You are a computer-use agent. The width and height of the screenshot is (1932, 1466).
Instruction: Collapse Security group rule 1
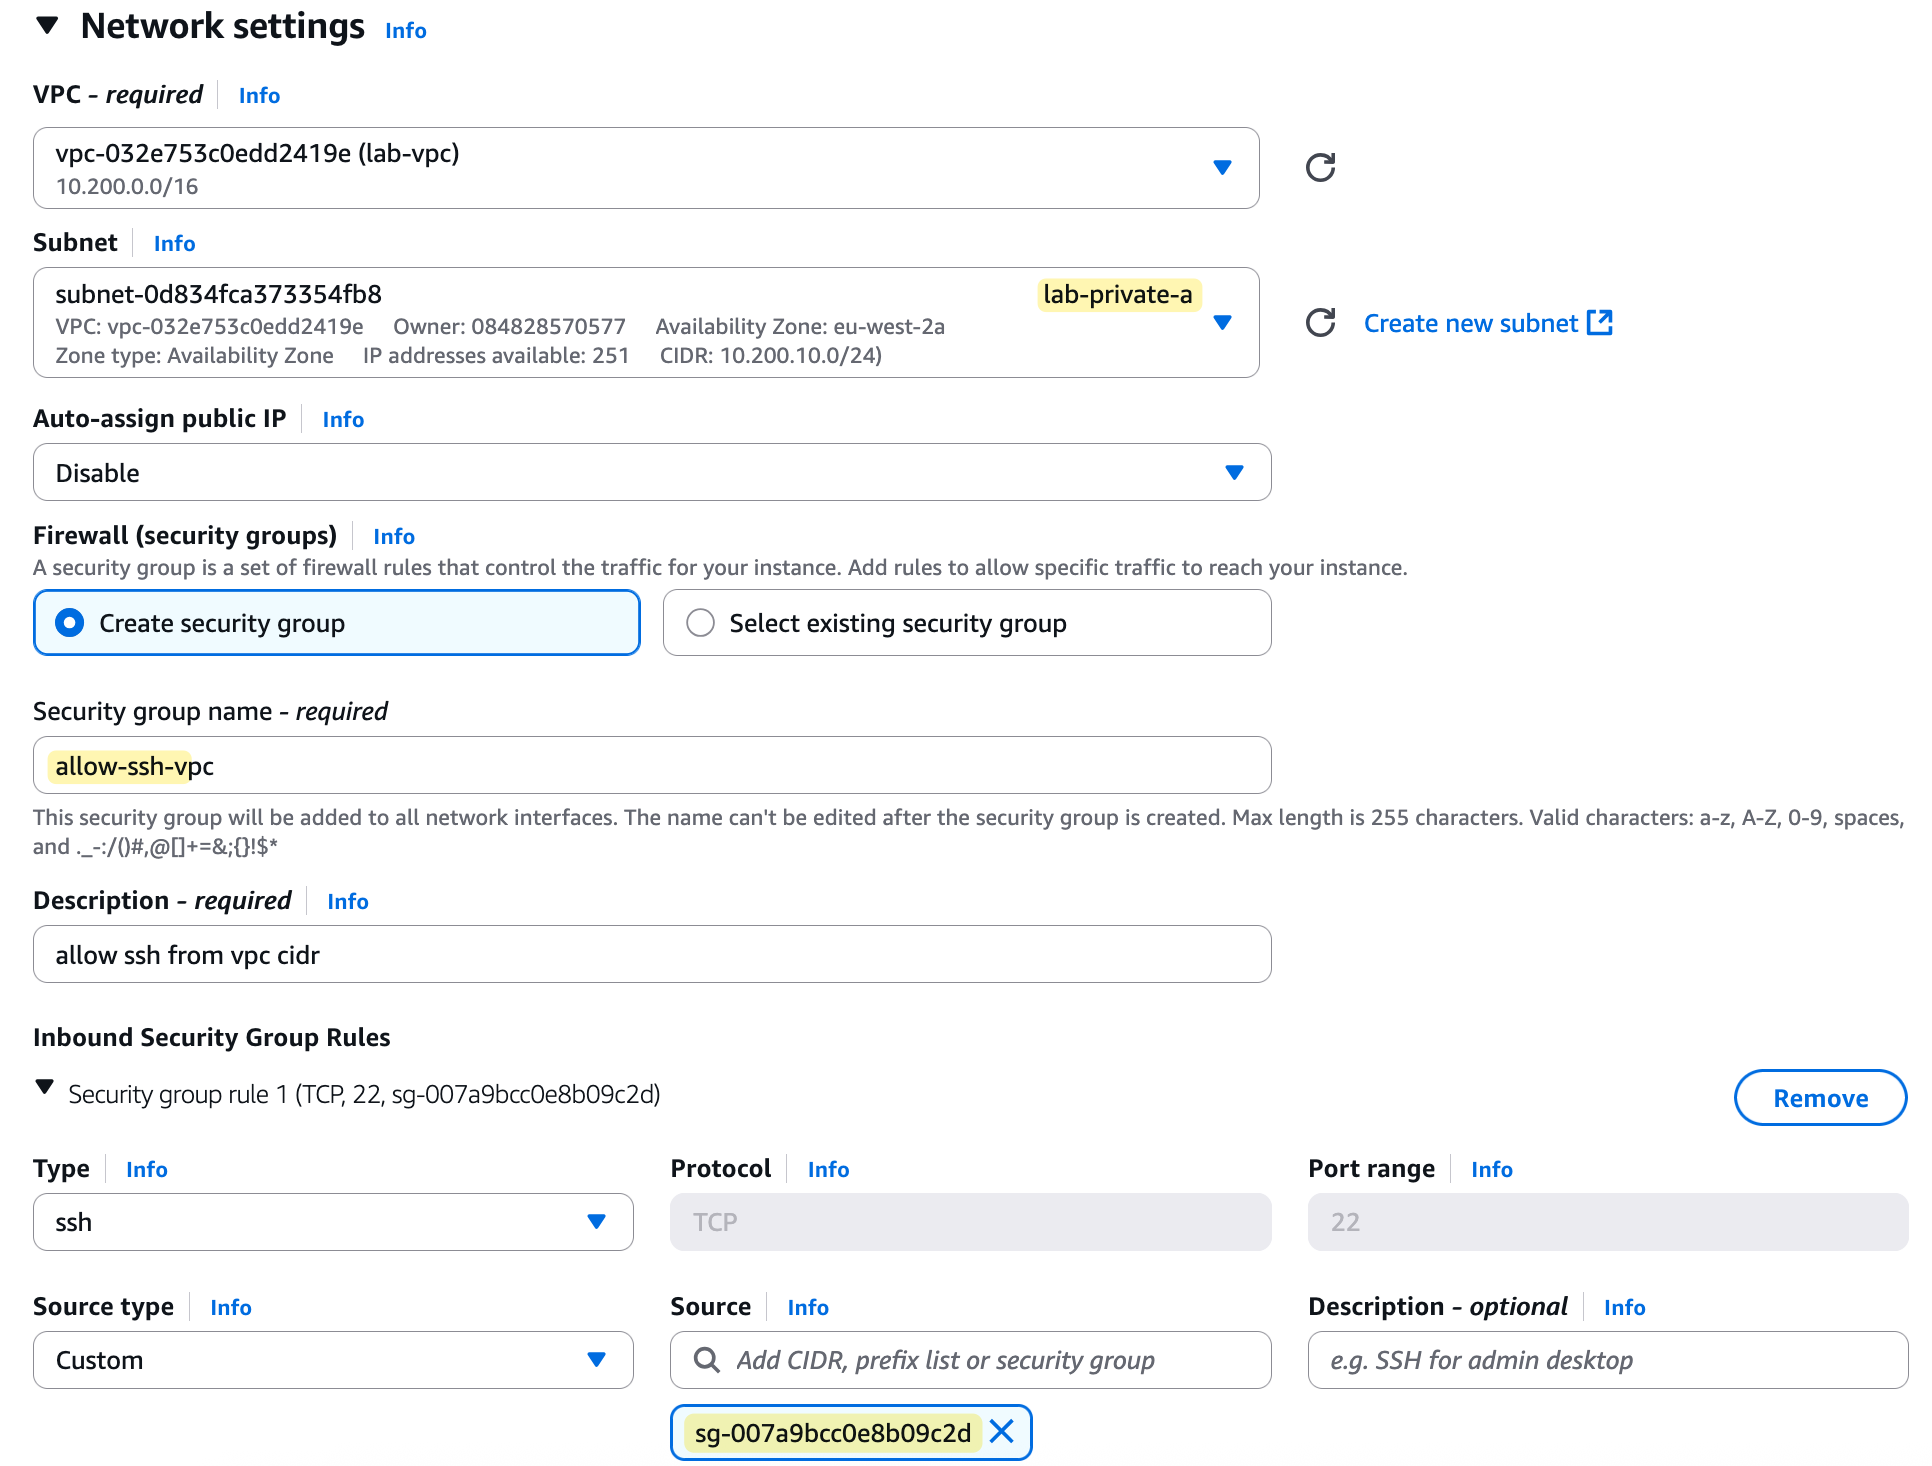tap(44, 1088)
